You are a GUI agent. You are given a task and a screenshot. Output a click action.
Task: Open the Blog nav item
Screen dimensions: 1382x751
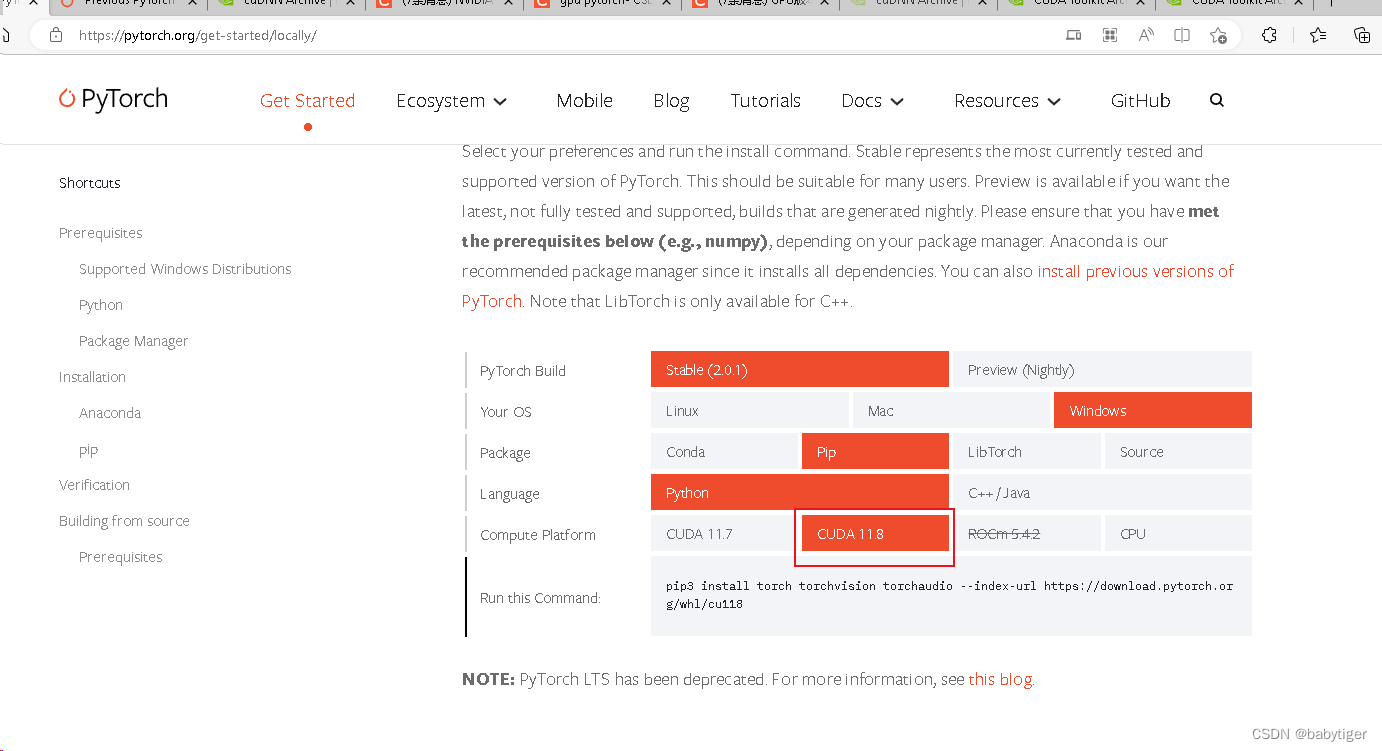click(671, 100)
